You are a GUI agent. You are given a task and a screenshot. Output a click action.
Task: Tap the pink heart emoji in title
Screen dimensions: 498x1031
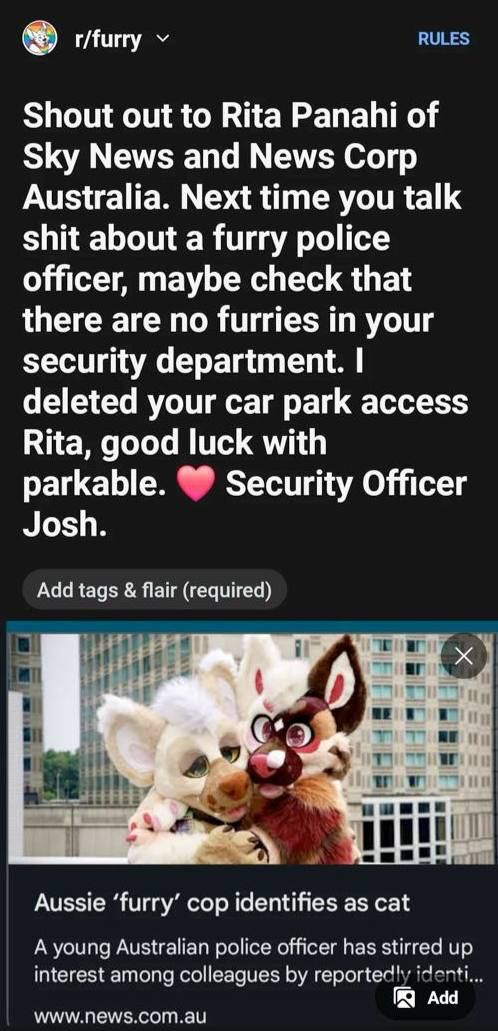[196, 485]
